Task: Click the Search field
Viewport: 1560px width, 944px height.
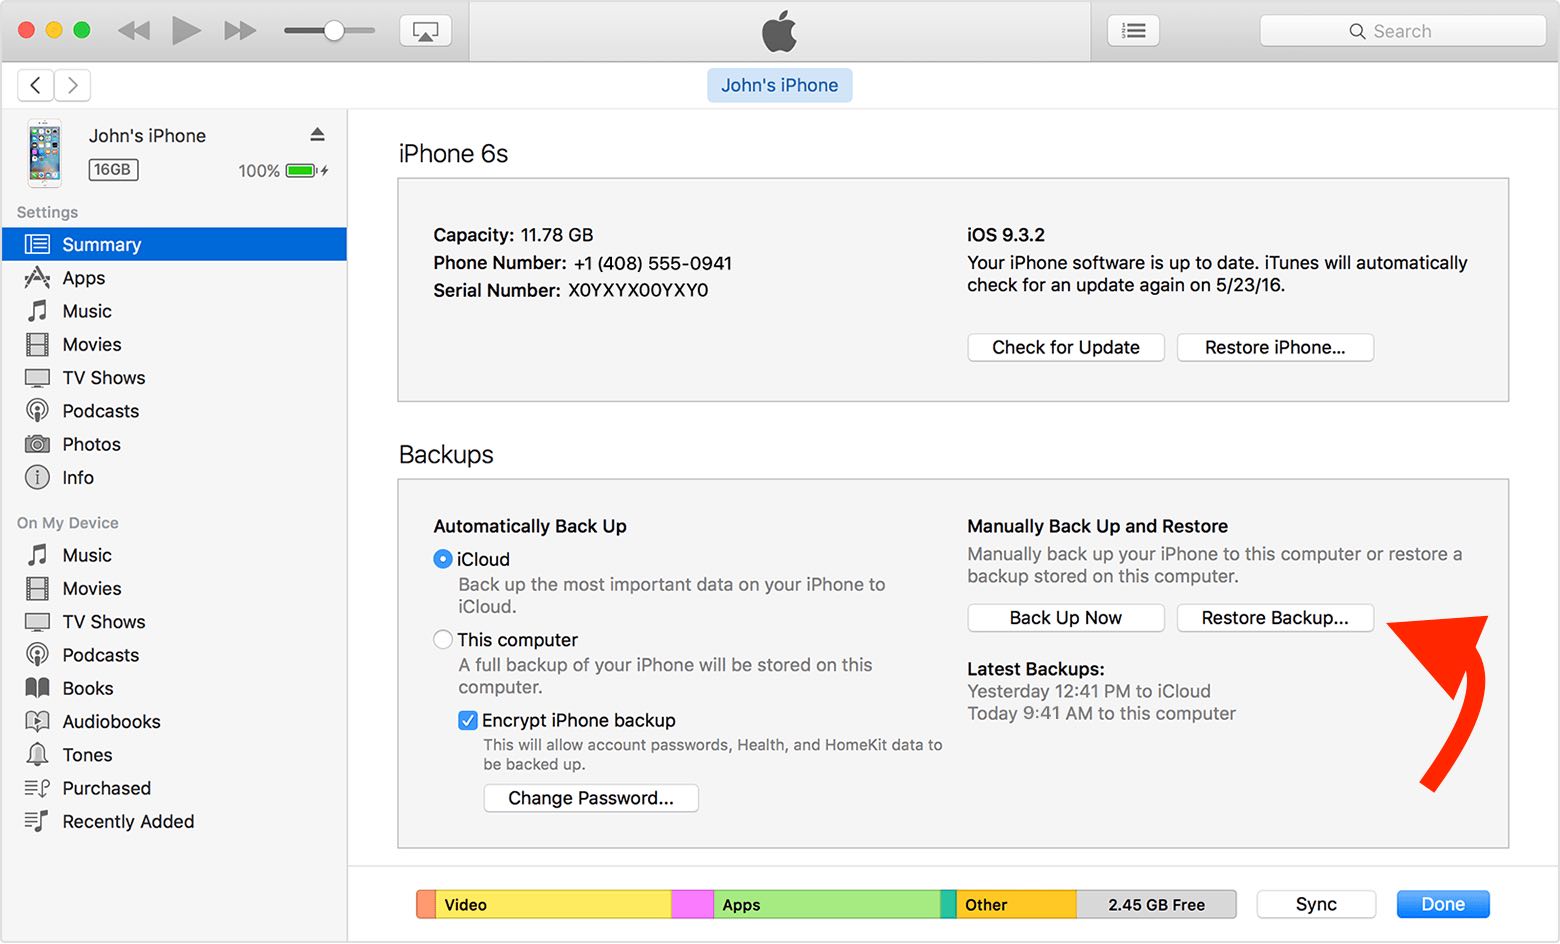Action: [1402, 31]
